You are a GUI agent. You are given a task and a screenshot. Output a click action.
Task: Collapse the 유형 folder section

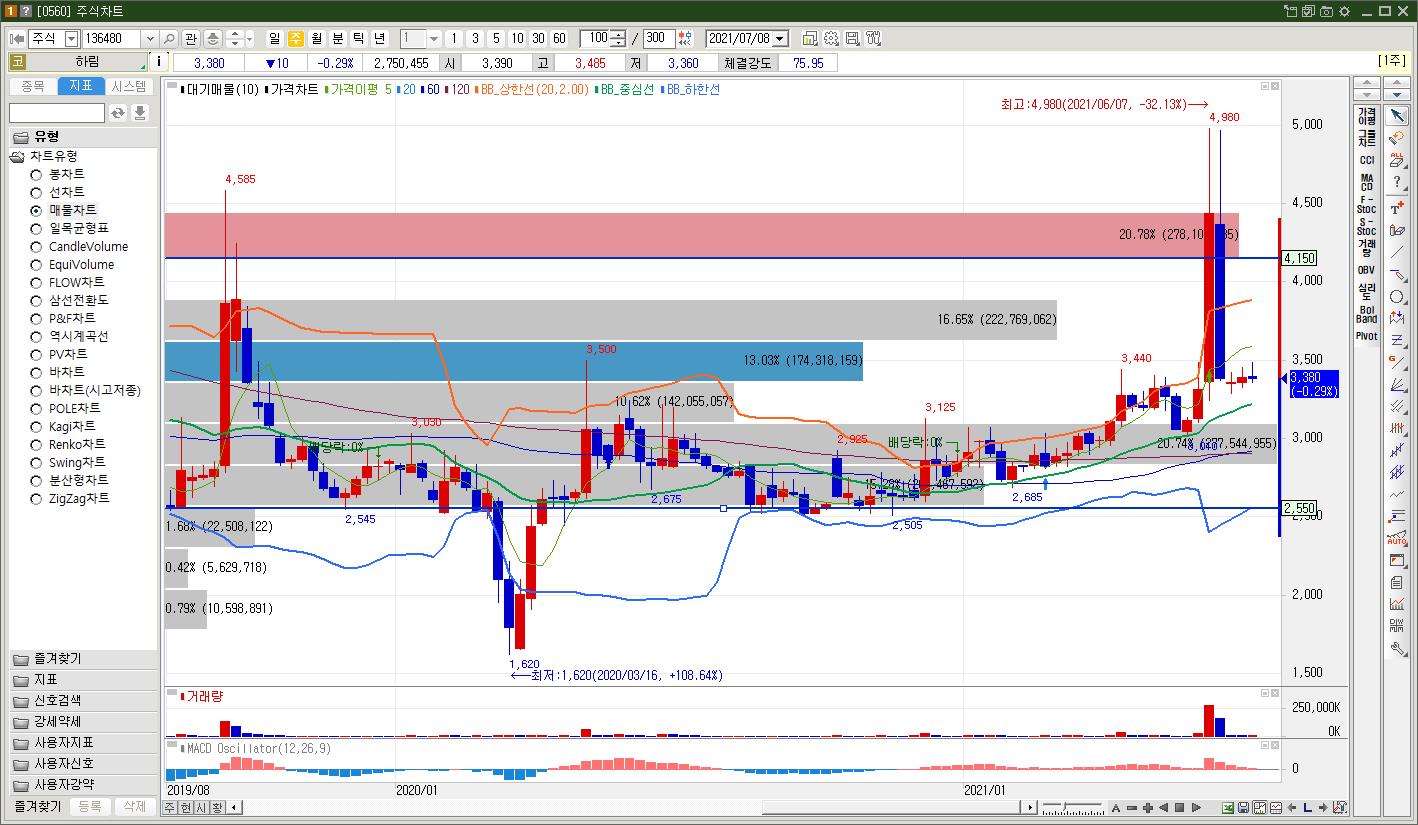[x=84, y=137]
